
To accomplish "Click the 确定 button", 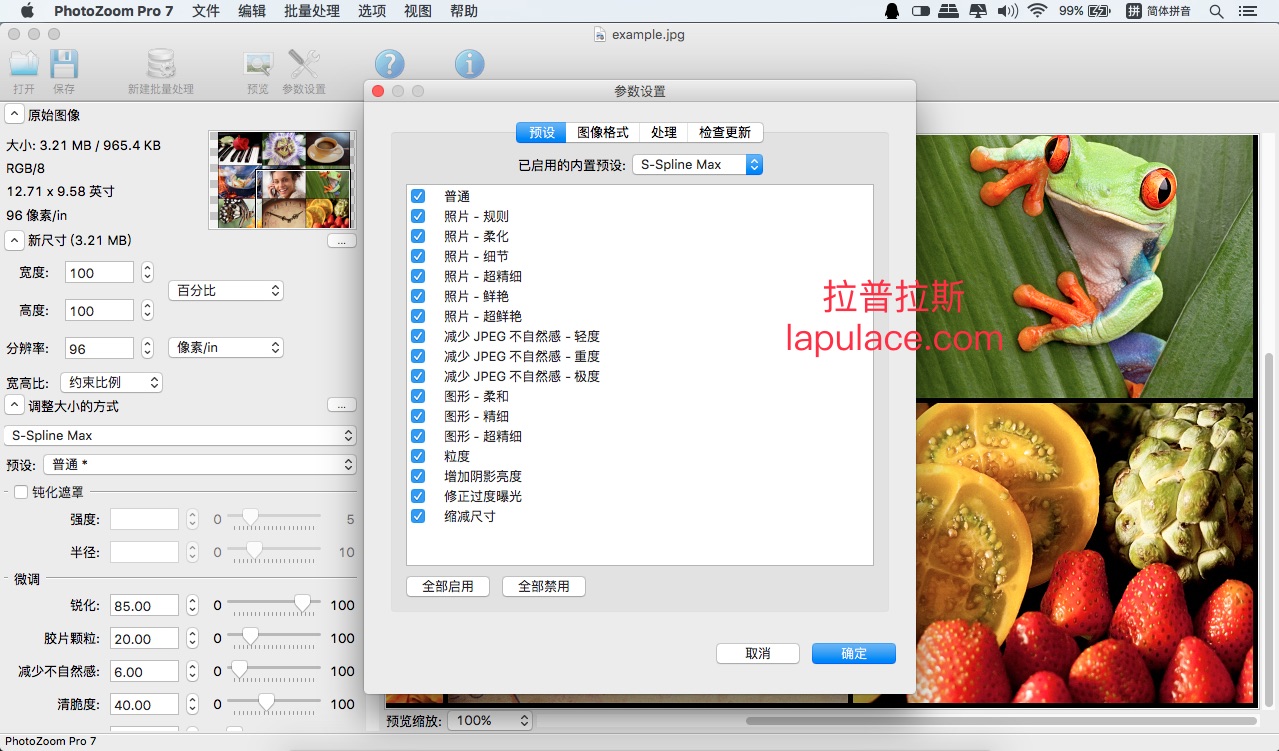I will [853, 653].
